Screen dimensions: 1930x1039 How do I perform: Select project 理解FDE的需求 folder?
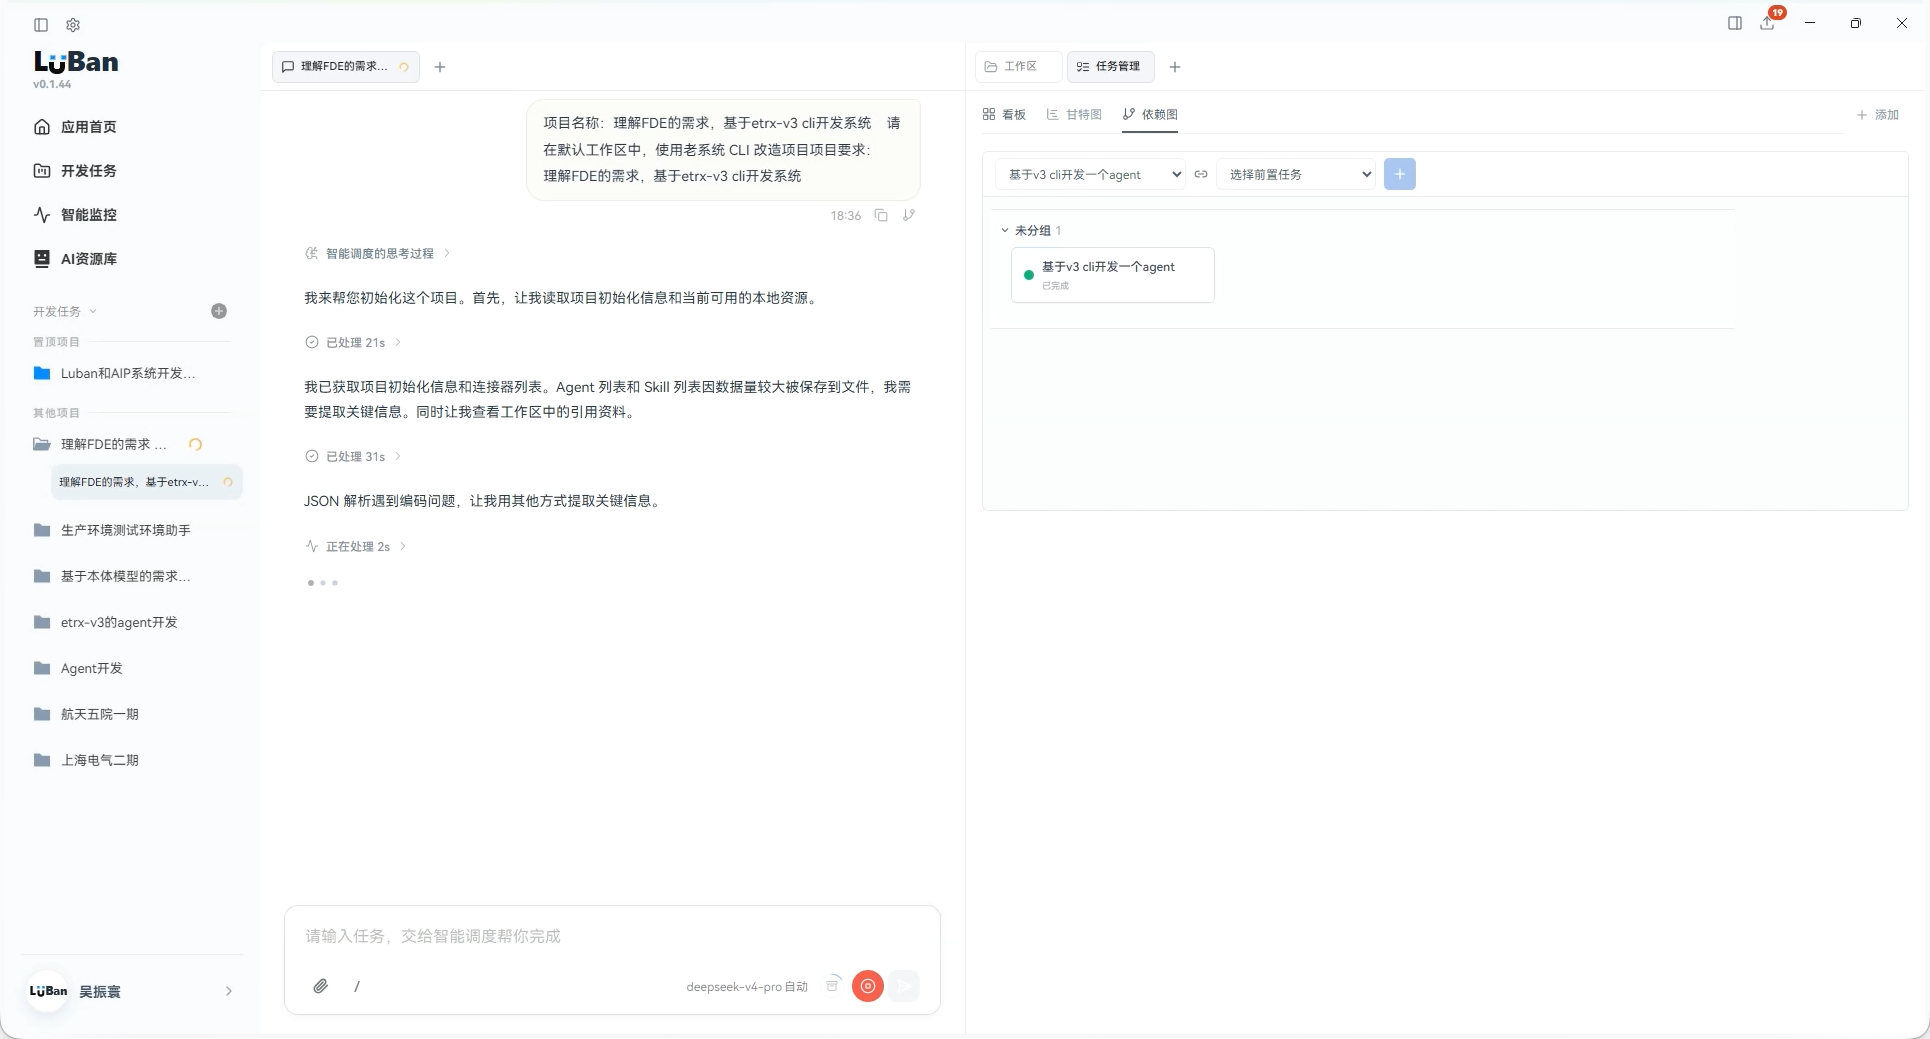[113, 444]
